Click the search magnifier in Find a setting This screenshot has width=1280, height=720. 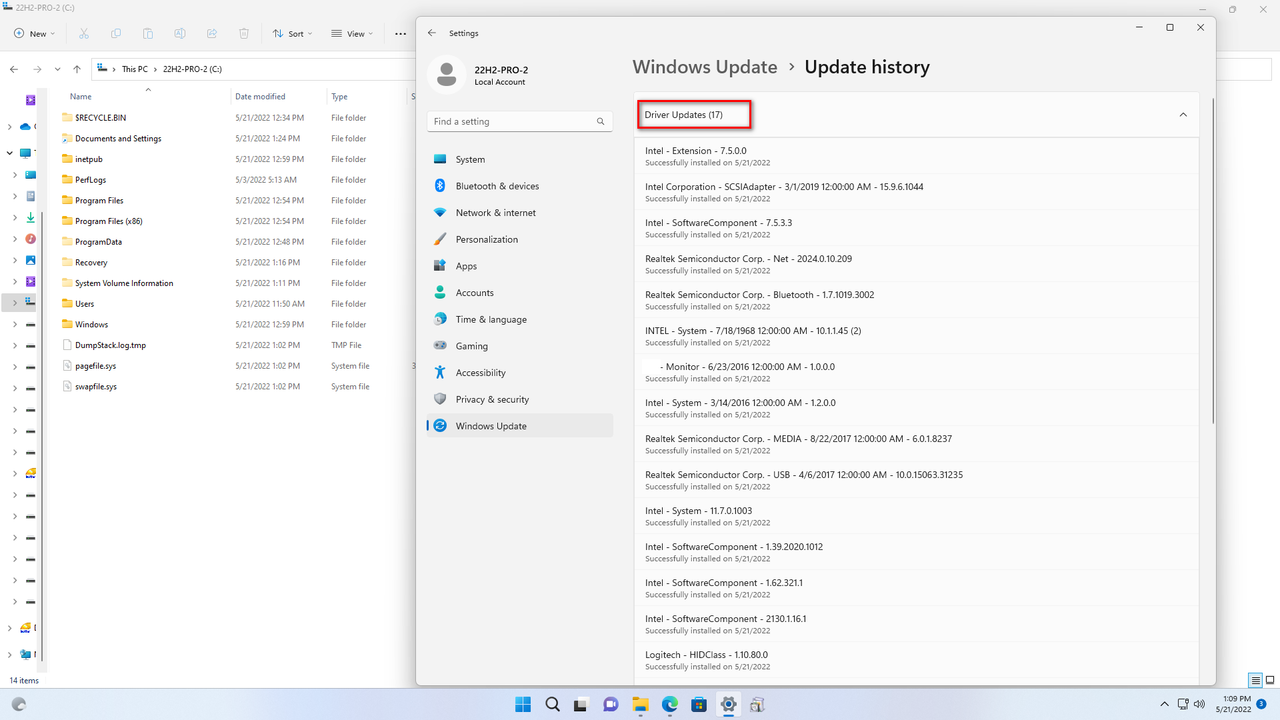(601, 121)
